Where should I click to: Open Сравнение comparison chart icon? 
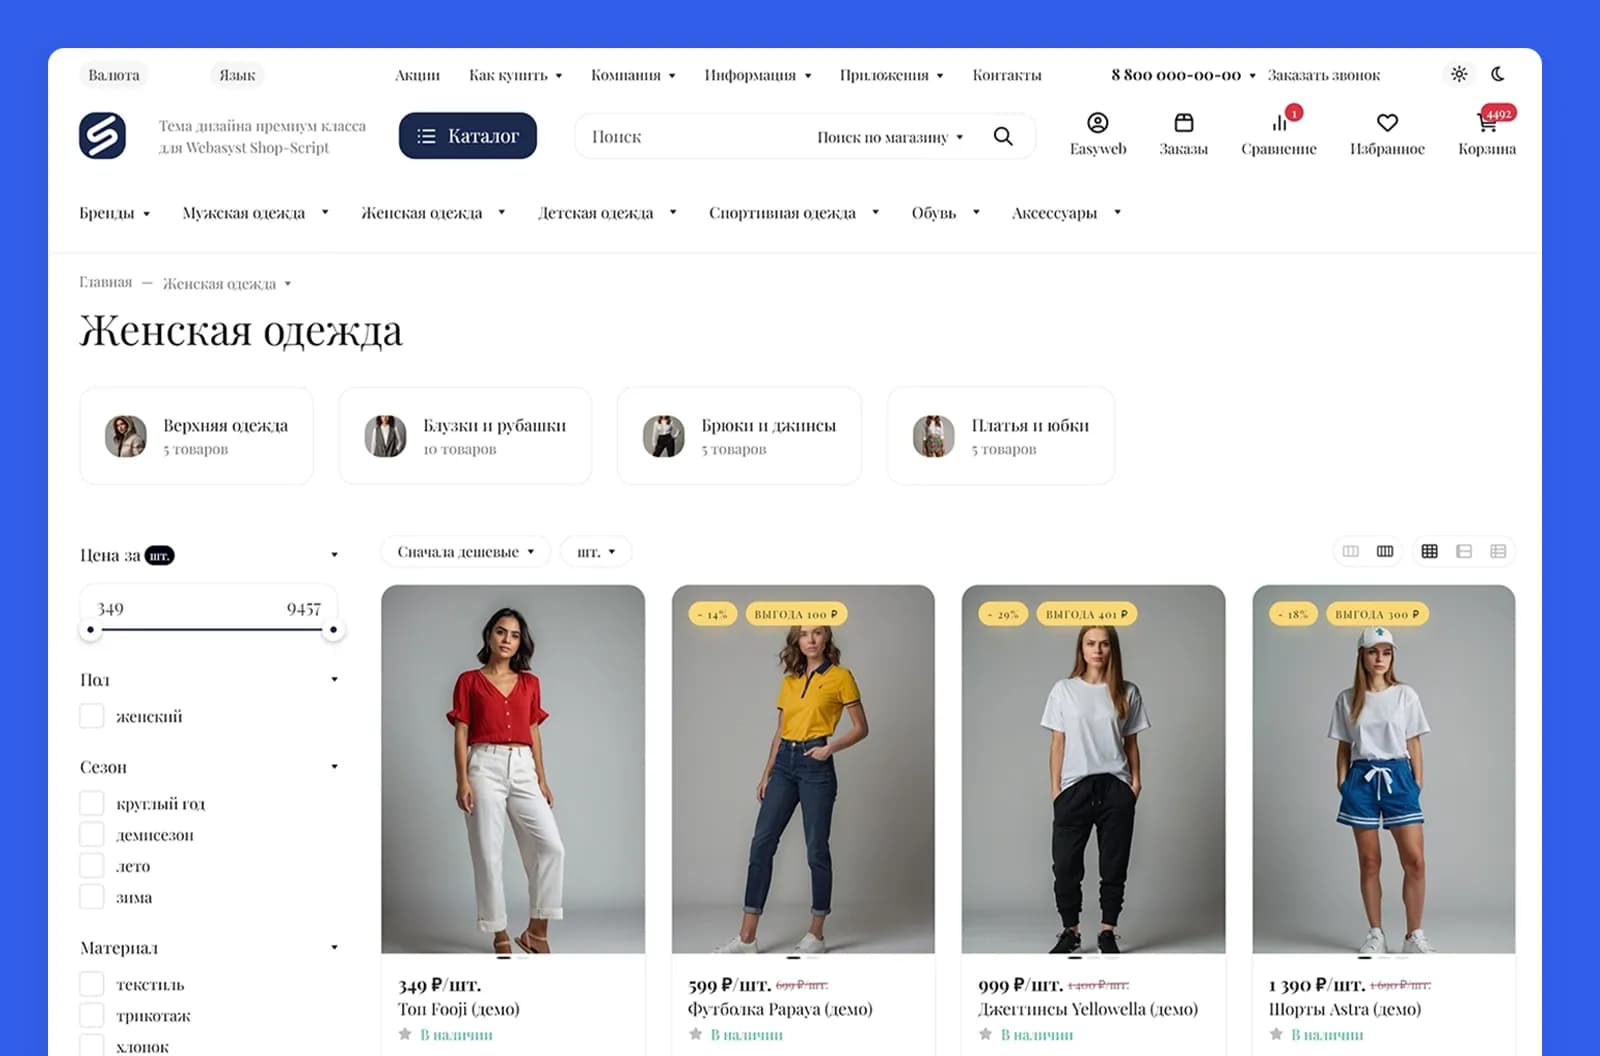[1279, 123]
